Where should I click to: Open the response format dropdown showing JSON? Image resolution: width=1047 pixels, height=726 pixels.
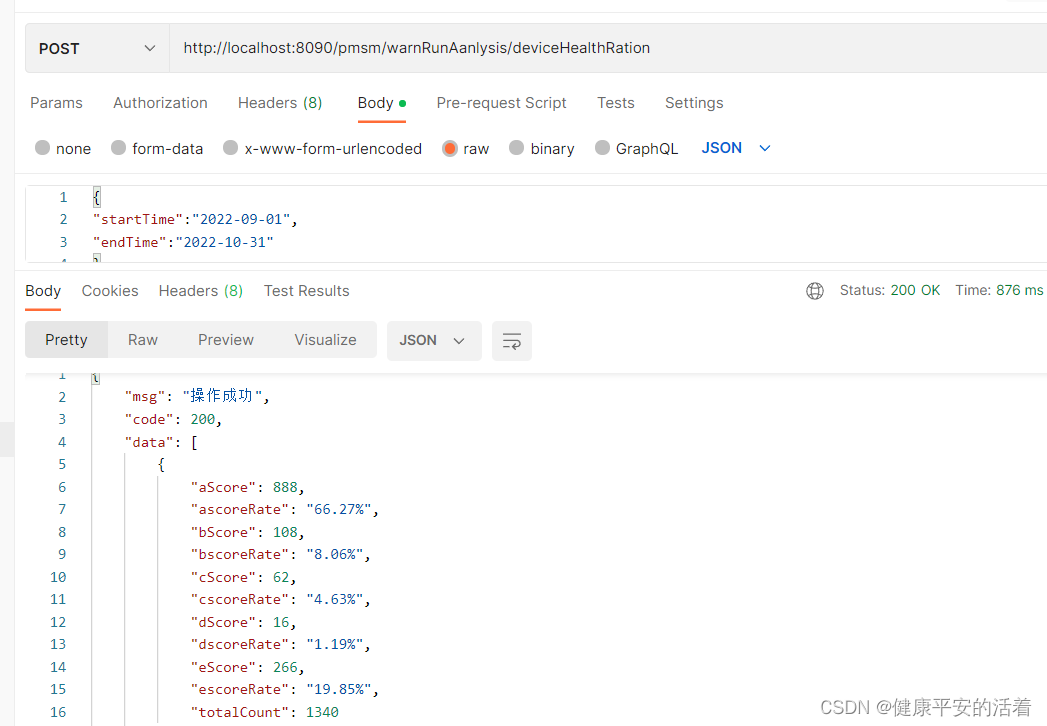click(x=434, y=340)
